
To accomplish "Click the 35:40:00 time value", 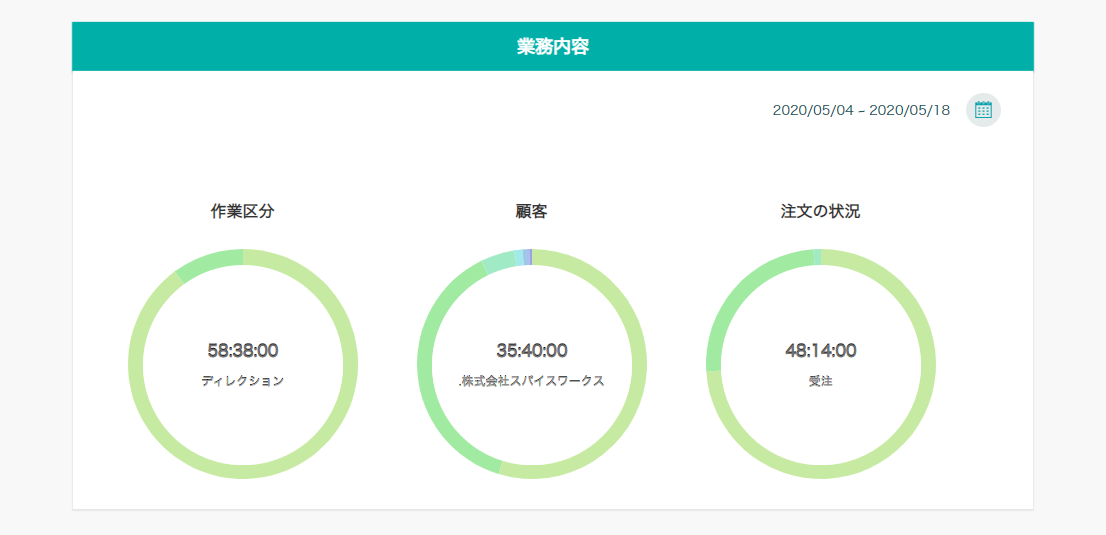I will pos(532,350).
